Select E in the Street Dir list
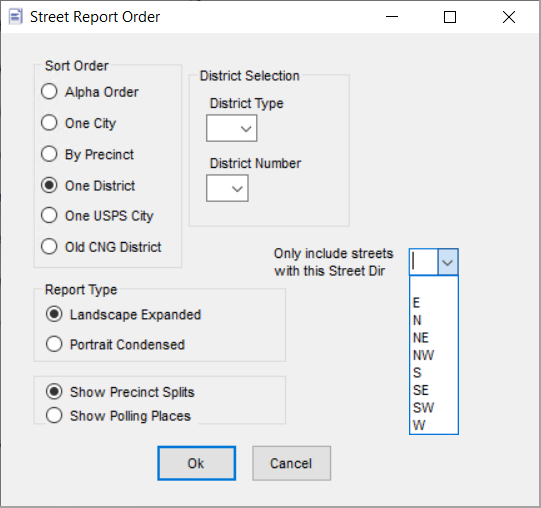The height and width of the screenshot is (508, 541). click(434, 303)
